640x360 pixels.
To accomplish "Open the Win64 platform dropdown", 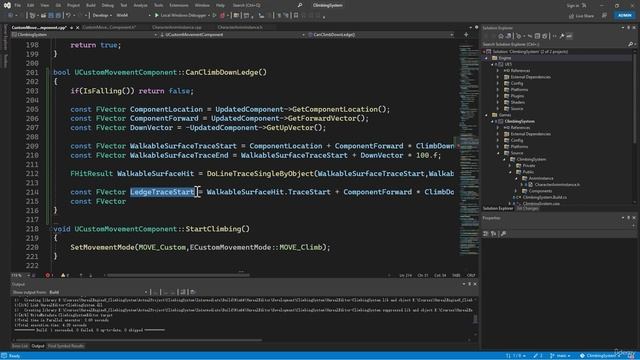I will 133,16.
